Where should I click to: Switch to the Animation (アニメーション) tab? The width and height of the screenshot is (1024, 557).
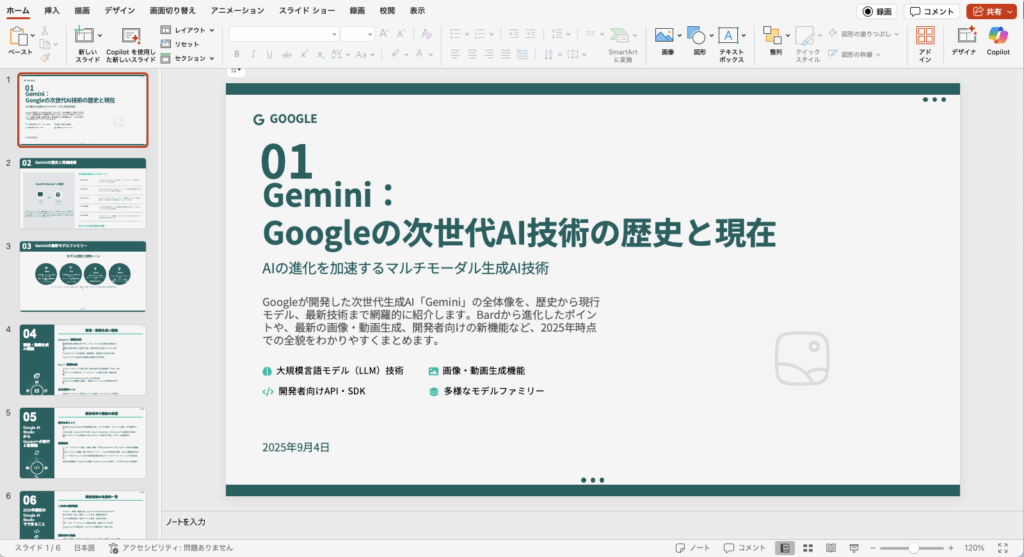(x=237, y=10)
